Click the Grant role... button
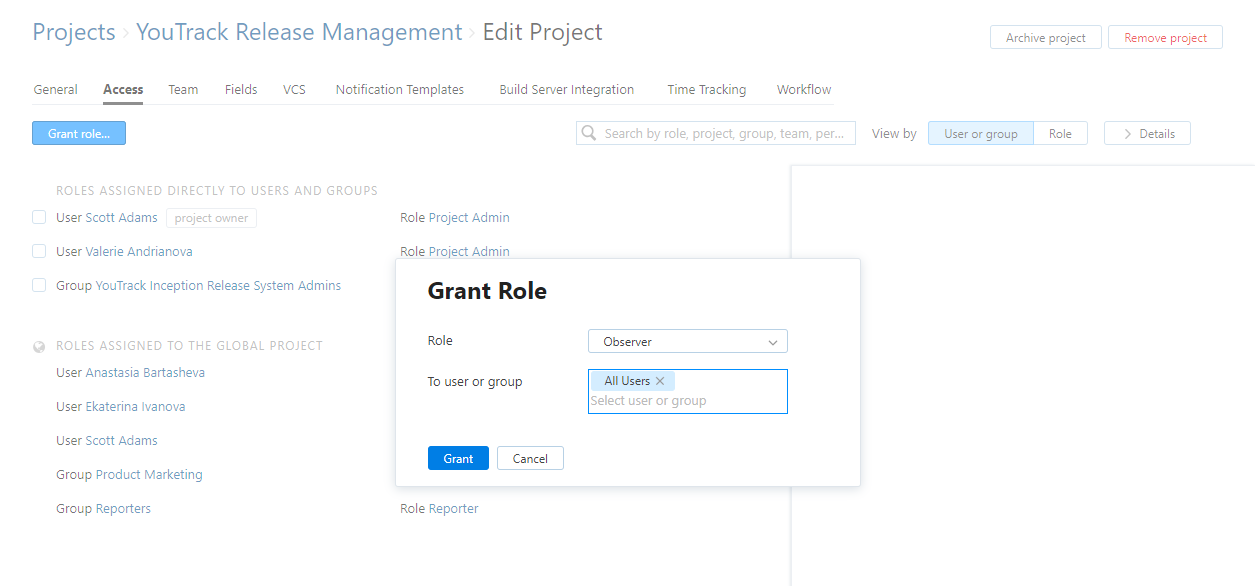The image size is (1255, 586). tap(79, 134)
